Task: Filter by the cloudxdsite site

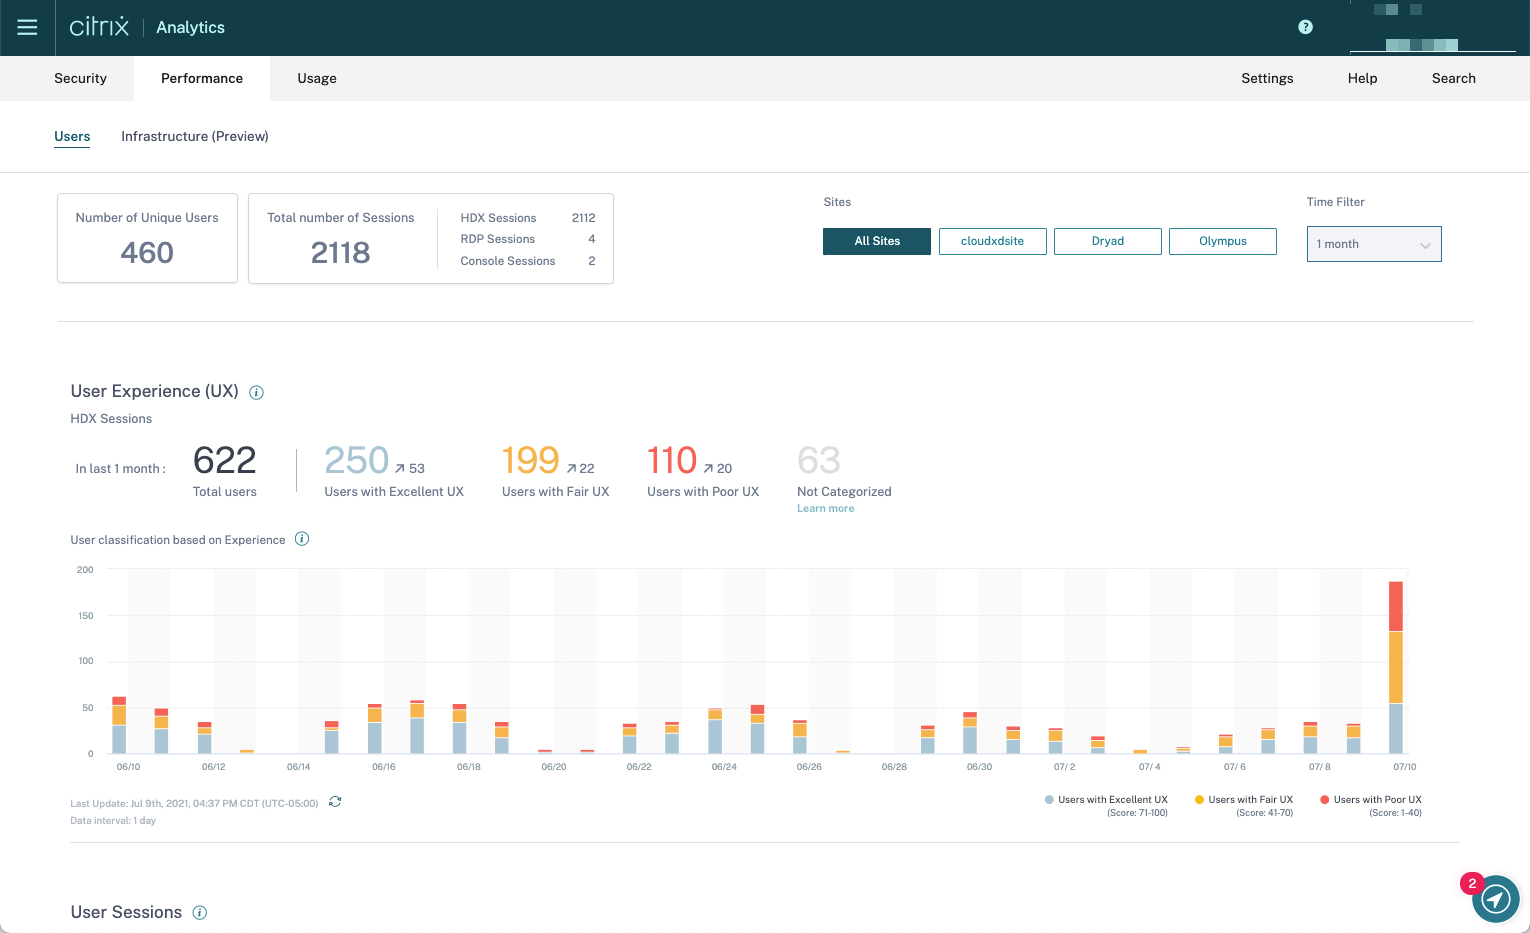Action: click(992, 241)
